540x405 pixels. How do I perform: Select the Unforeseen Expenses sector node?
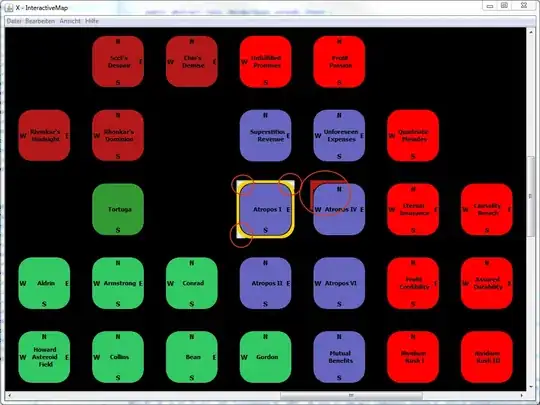pyautogui.click(x=339, y=136)
